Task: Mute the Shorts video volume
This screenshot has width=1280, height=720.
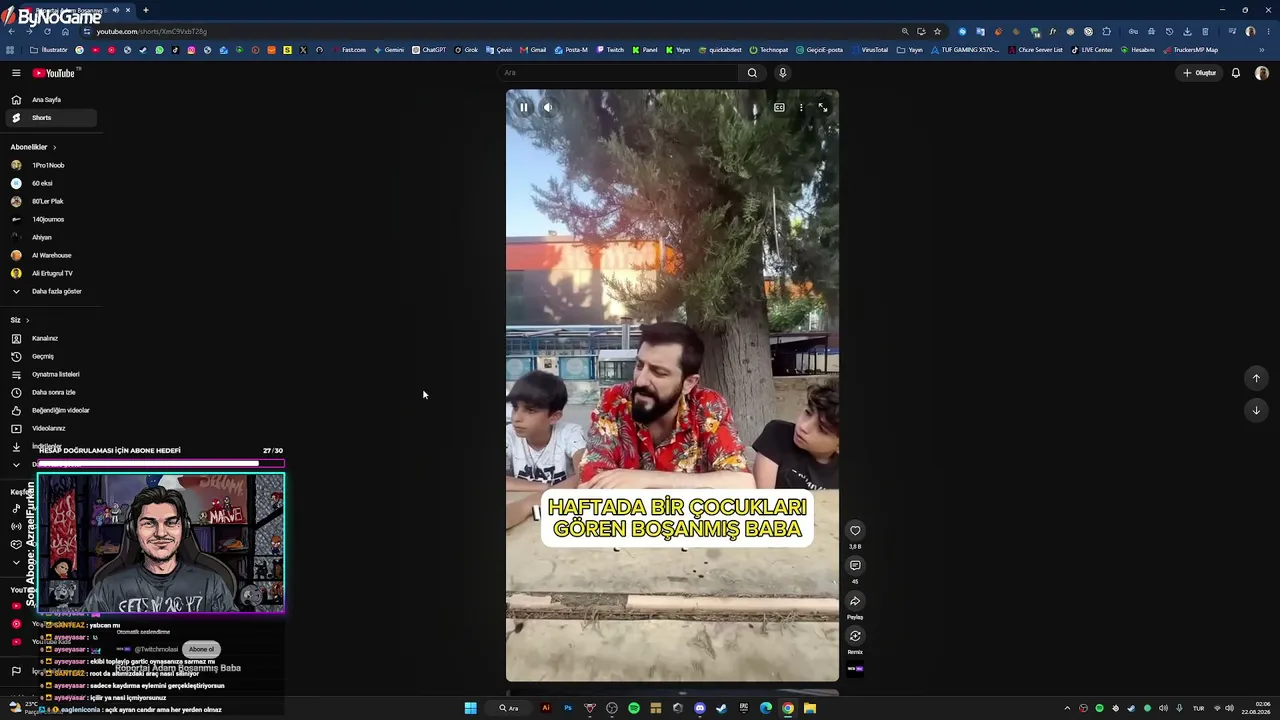Action: pos(548,107)
